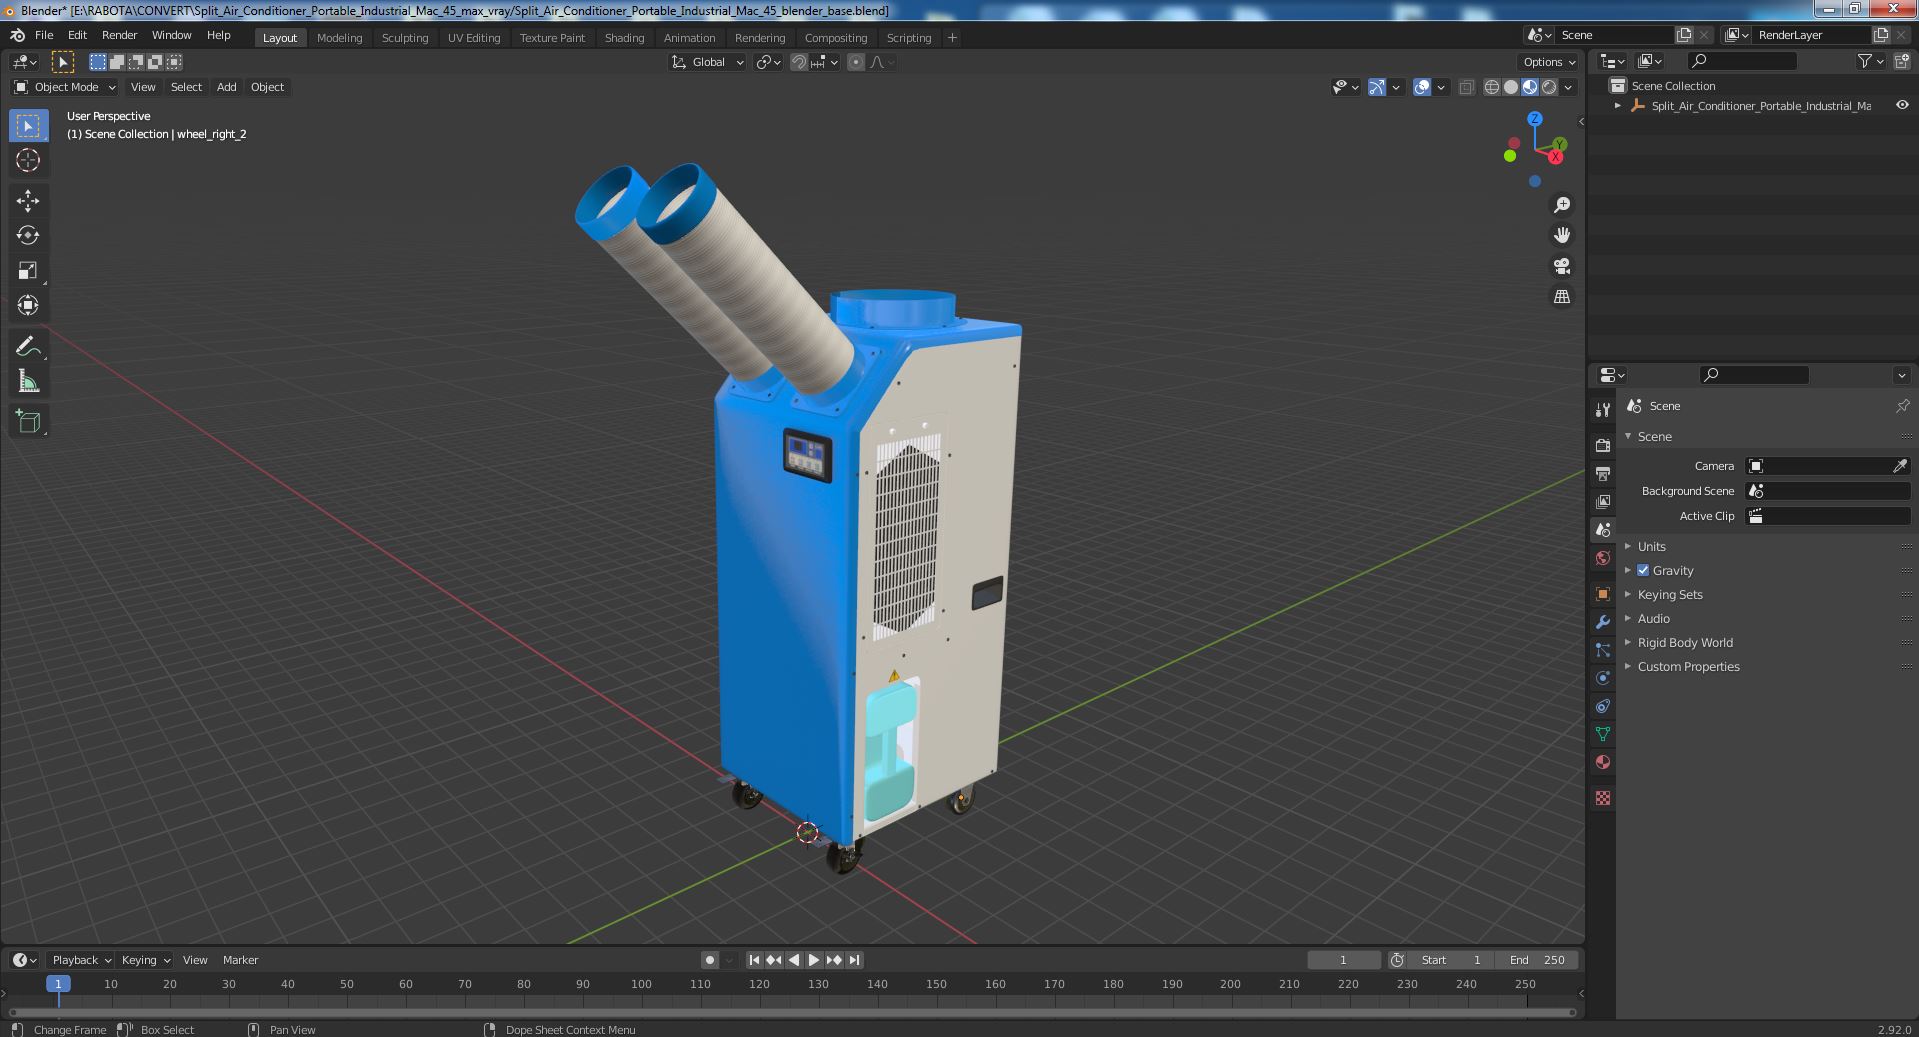Click the zoom viewport magnifier icon
Image resolution: width=1919 pixels, height=1037 pixels.
1562,205
